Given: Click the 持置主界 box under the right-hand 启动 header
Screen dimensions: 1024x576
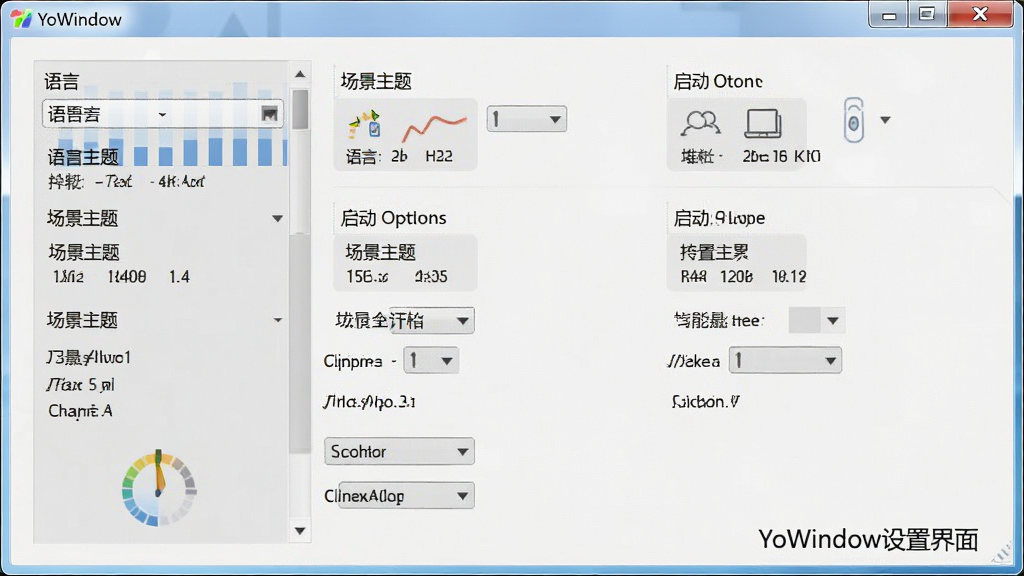Looking at the screenshot, I should (x=737, y=263).
